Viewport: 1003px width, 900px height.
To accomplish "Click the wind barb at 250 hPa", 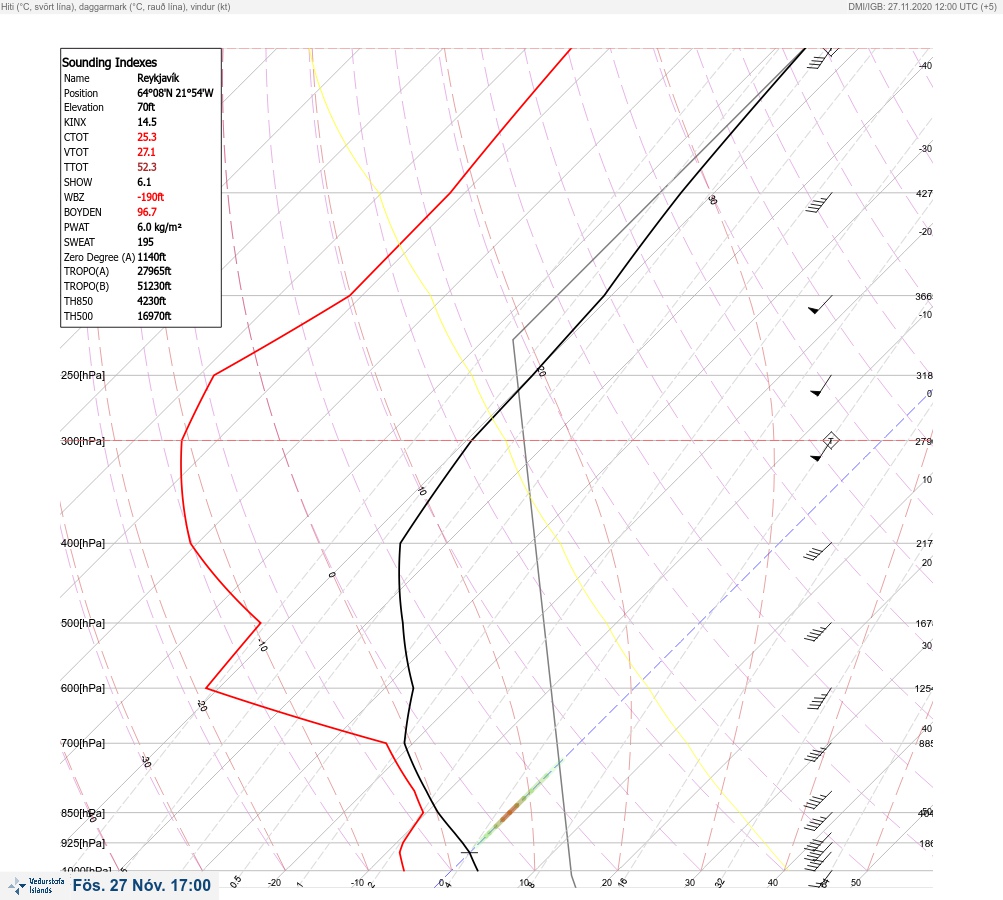I will (821, 386).
